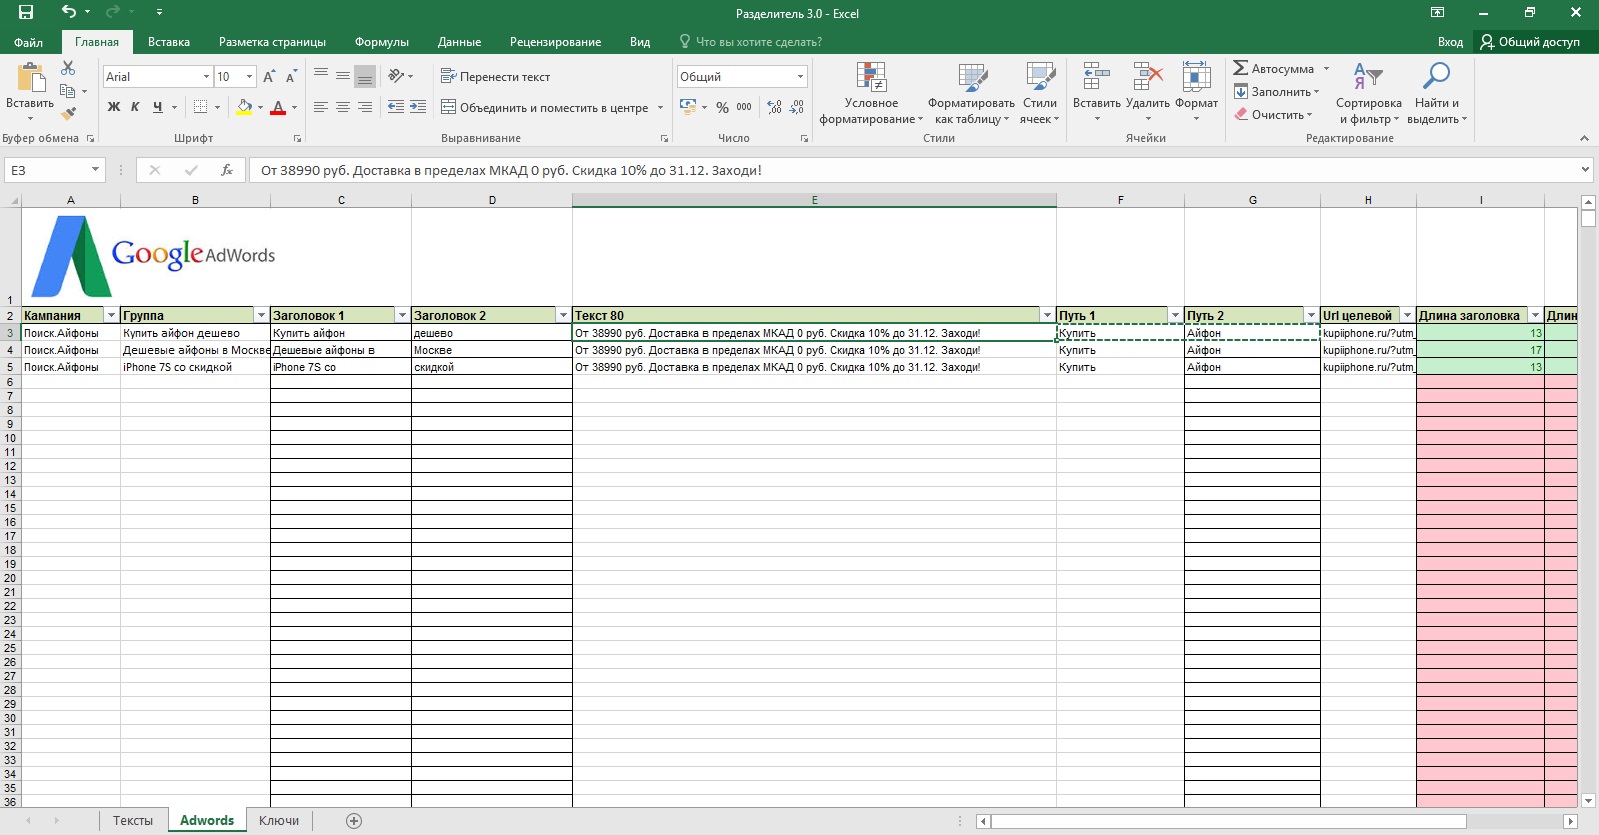This screenshot has height=835, width=1599.
Task: Decrease font size icon
Action: [291, 77]
